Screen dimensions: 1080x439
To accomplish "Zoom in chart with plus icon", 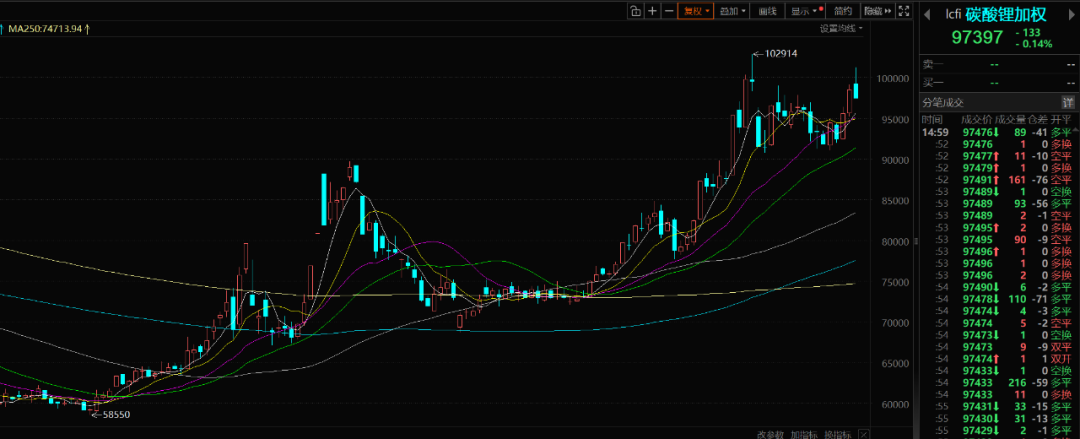I will click(652, 11).
